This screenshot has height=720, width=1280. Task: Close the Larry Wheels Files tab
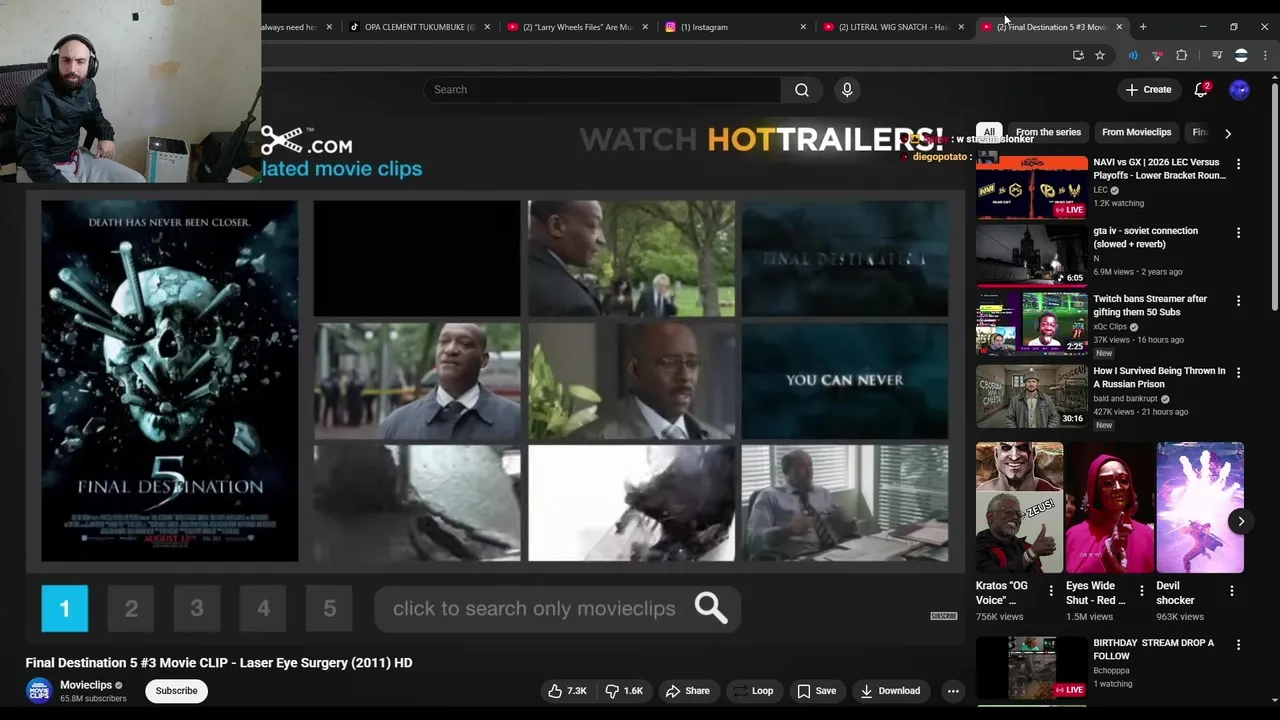[645, 27]
